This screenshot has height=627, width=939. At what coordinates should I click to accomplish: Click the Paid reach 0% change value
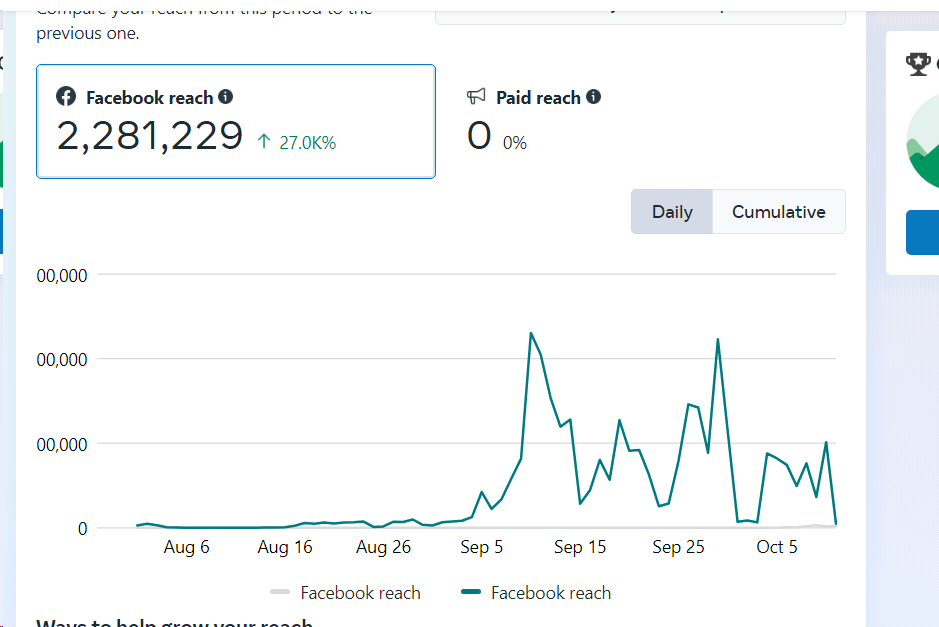pos(514,143)
